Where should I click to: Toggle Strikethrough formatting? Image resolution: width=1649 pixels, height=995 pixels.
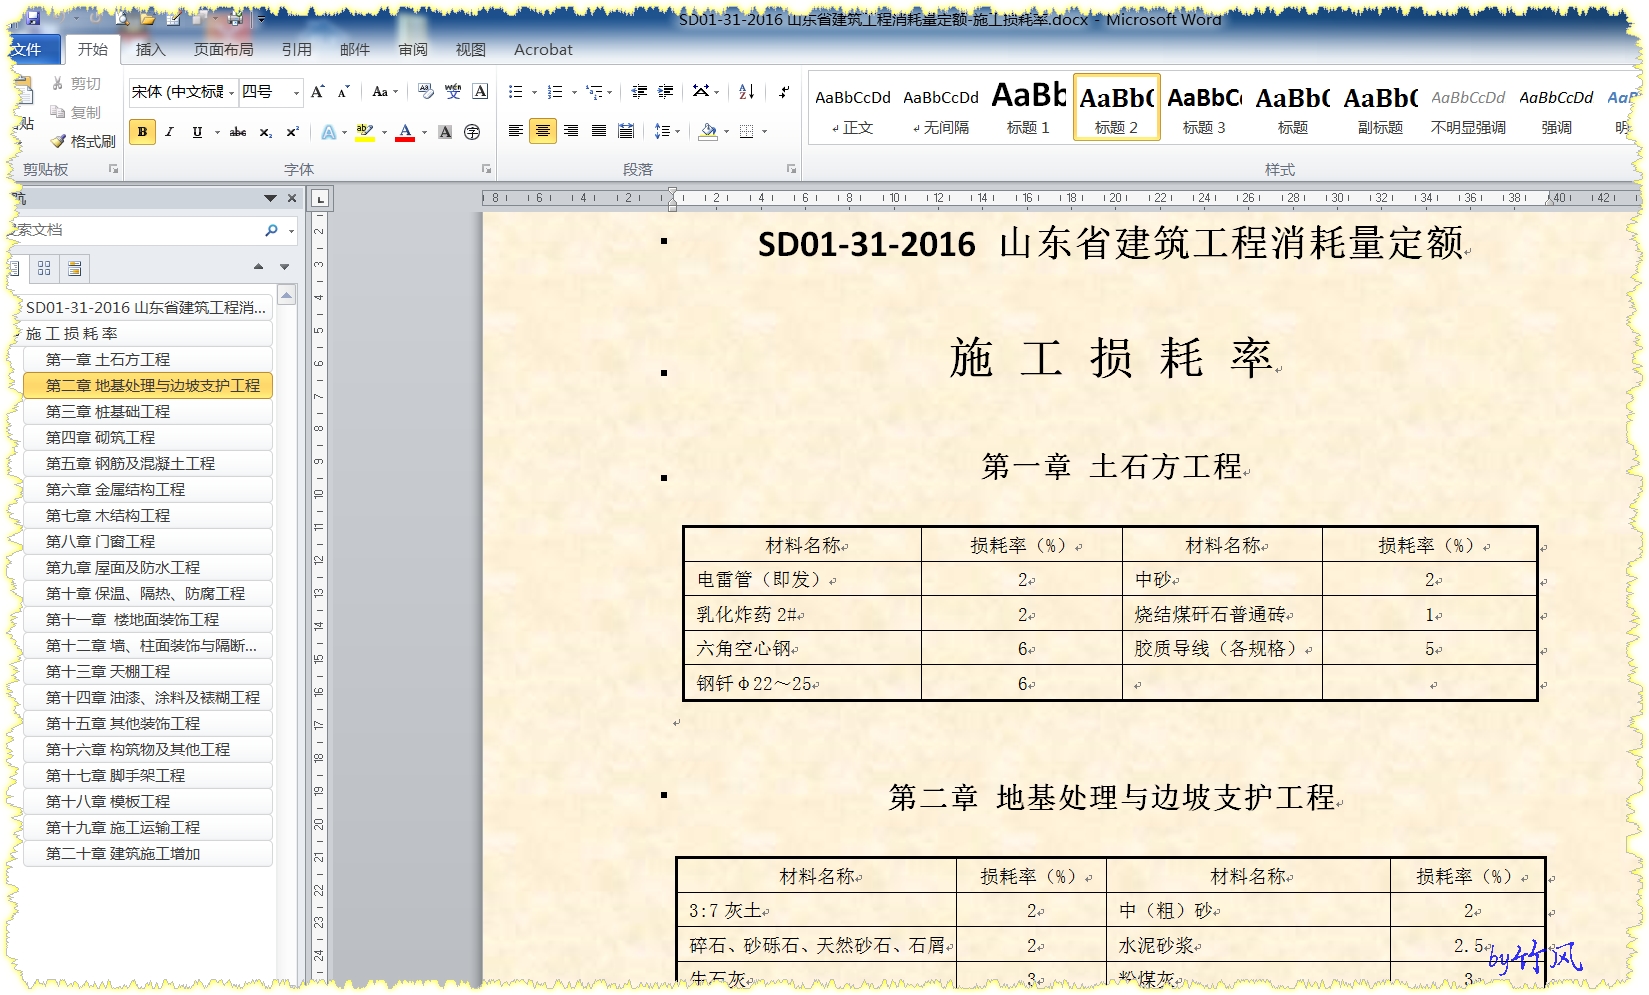pyautogui.click(x=237, y=132)
